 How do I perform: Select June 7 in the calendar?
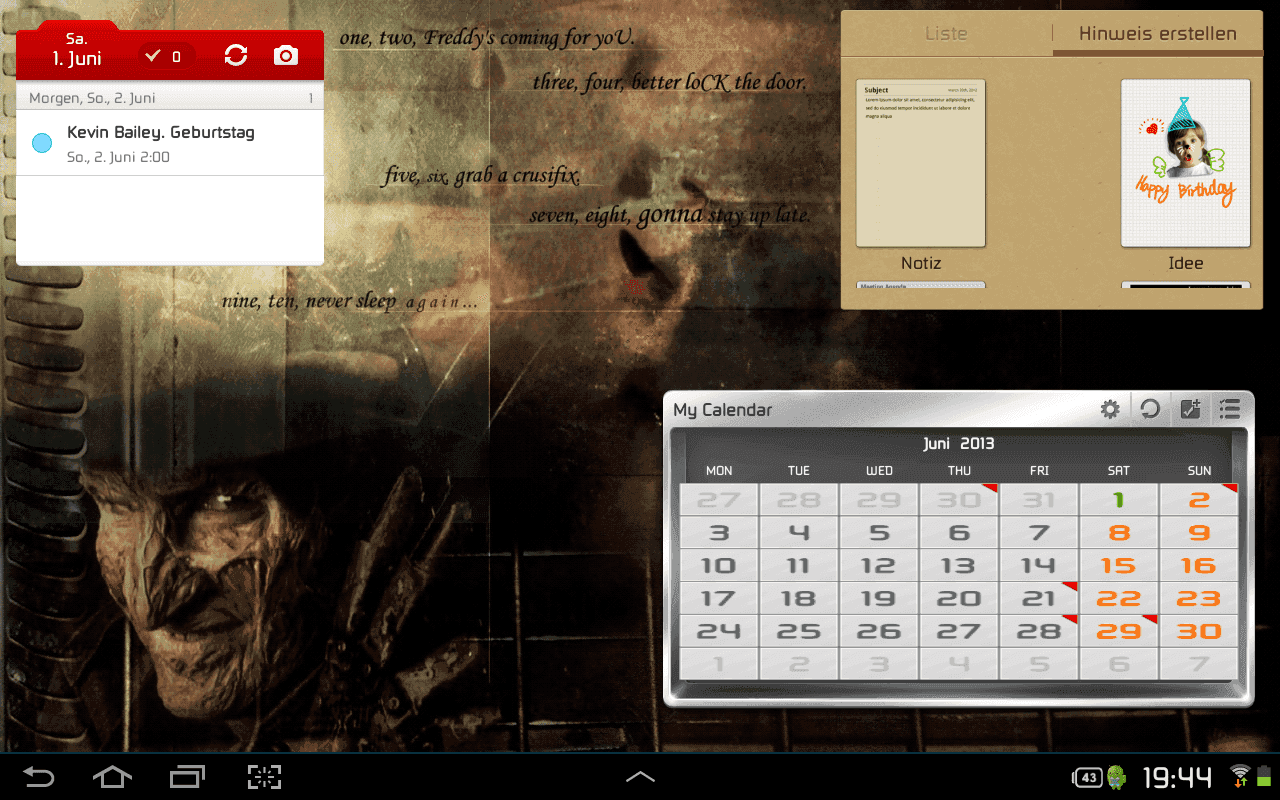(x=1039, y=533)
